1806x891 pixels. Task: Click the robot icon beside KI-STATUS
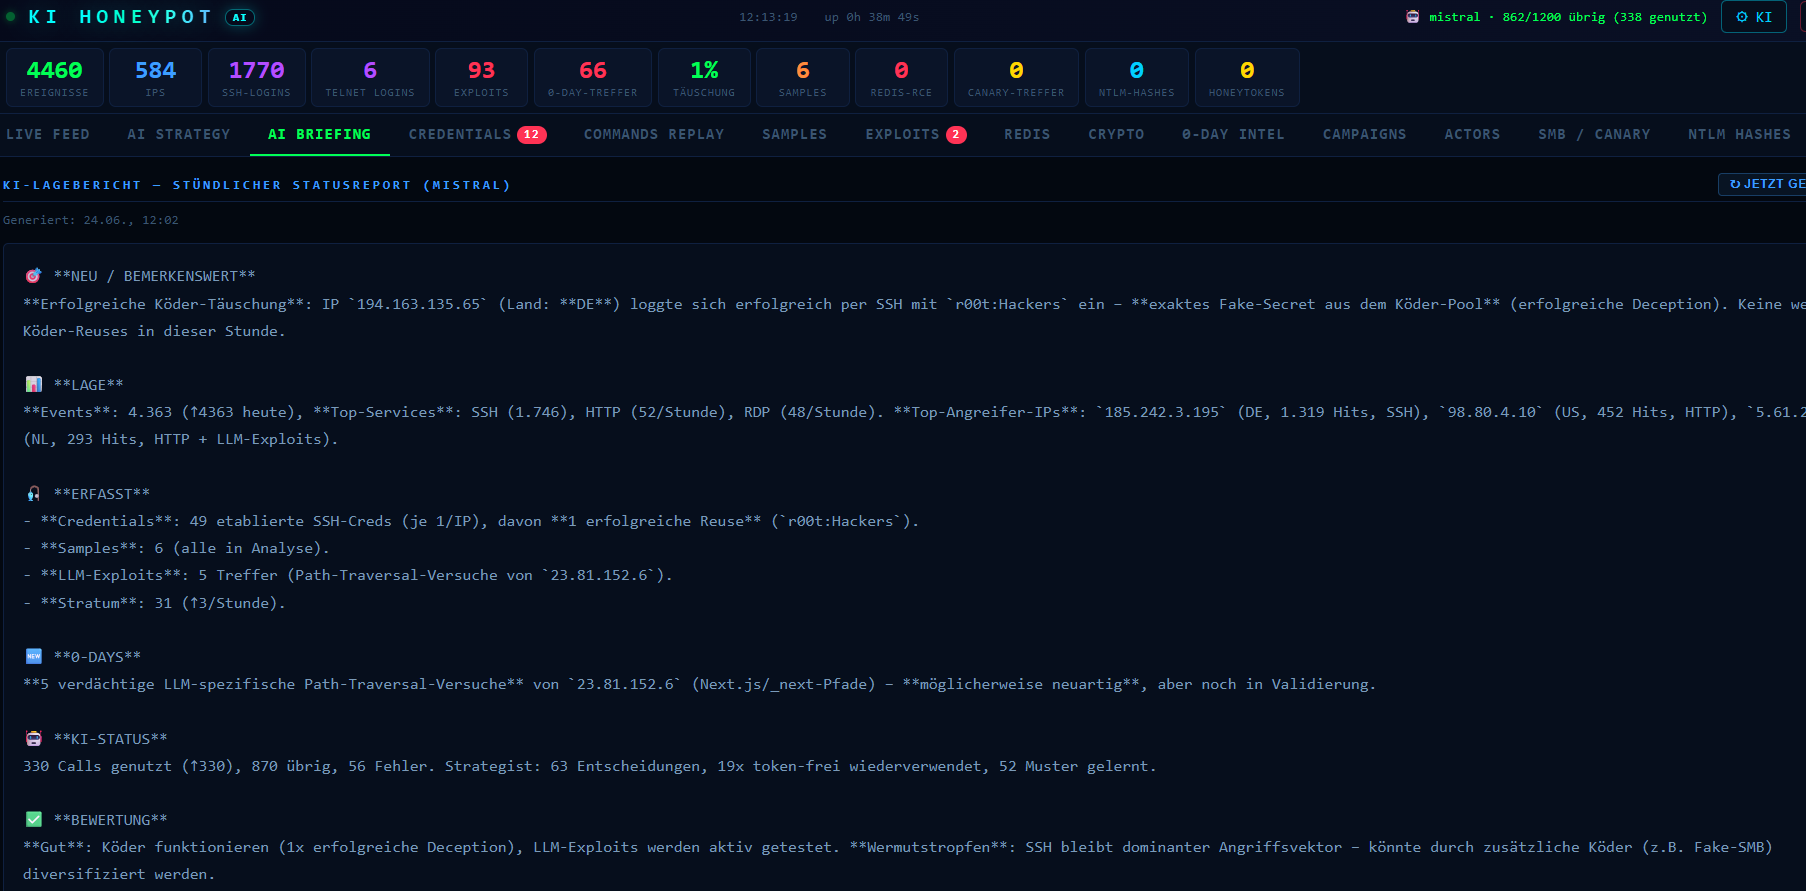coord(33,738)
